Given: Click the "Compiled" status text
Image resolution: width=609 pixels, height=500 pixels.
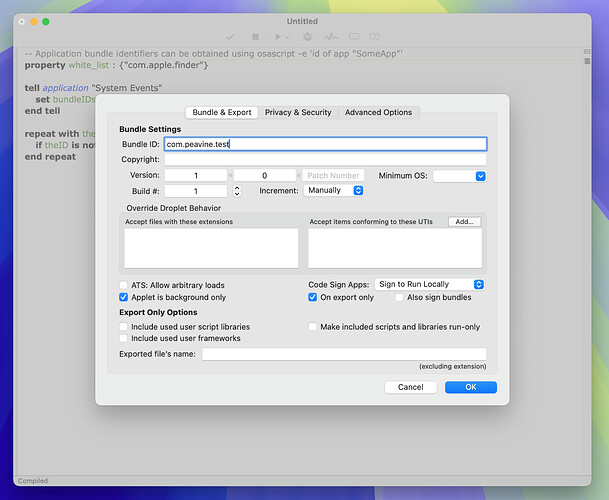Looking at the screenshot, I should [33, 481].
